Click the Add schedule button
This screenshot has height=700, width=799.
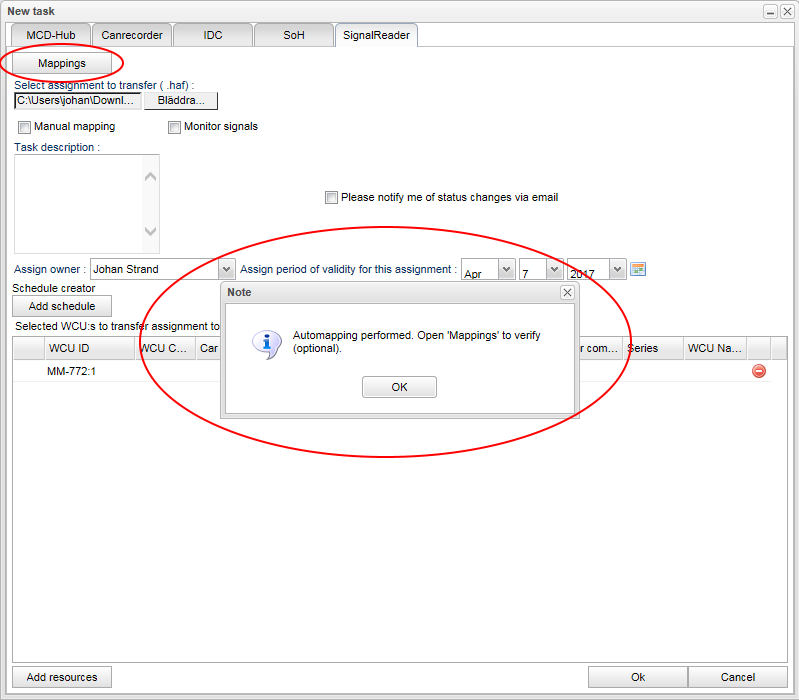62,306
